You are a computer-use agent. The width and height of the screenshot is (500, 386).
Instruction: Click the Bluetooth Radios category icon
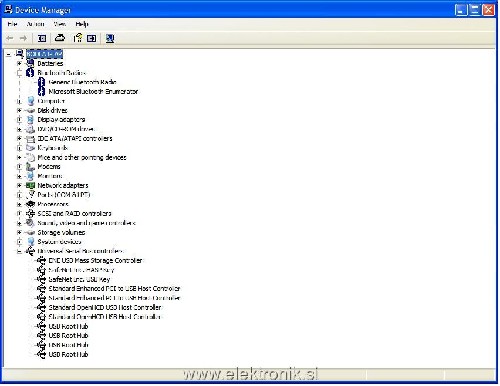(30, 72)
